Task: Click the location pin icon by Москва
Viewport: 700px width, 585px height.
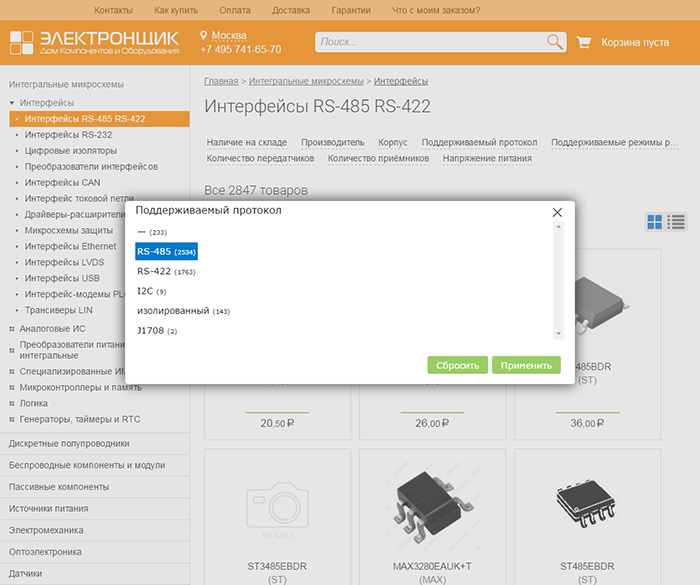Action: point(204,35)
